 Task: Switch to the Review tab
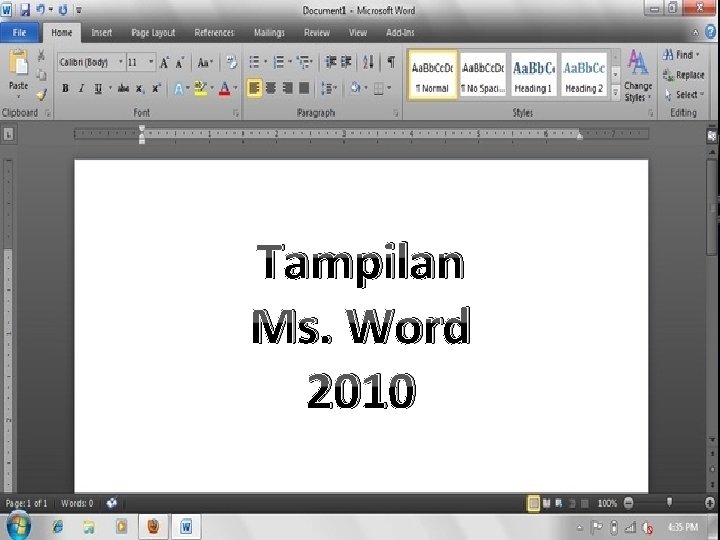point(317,33)
